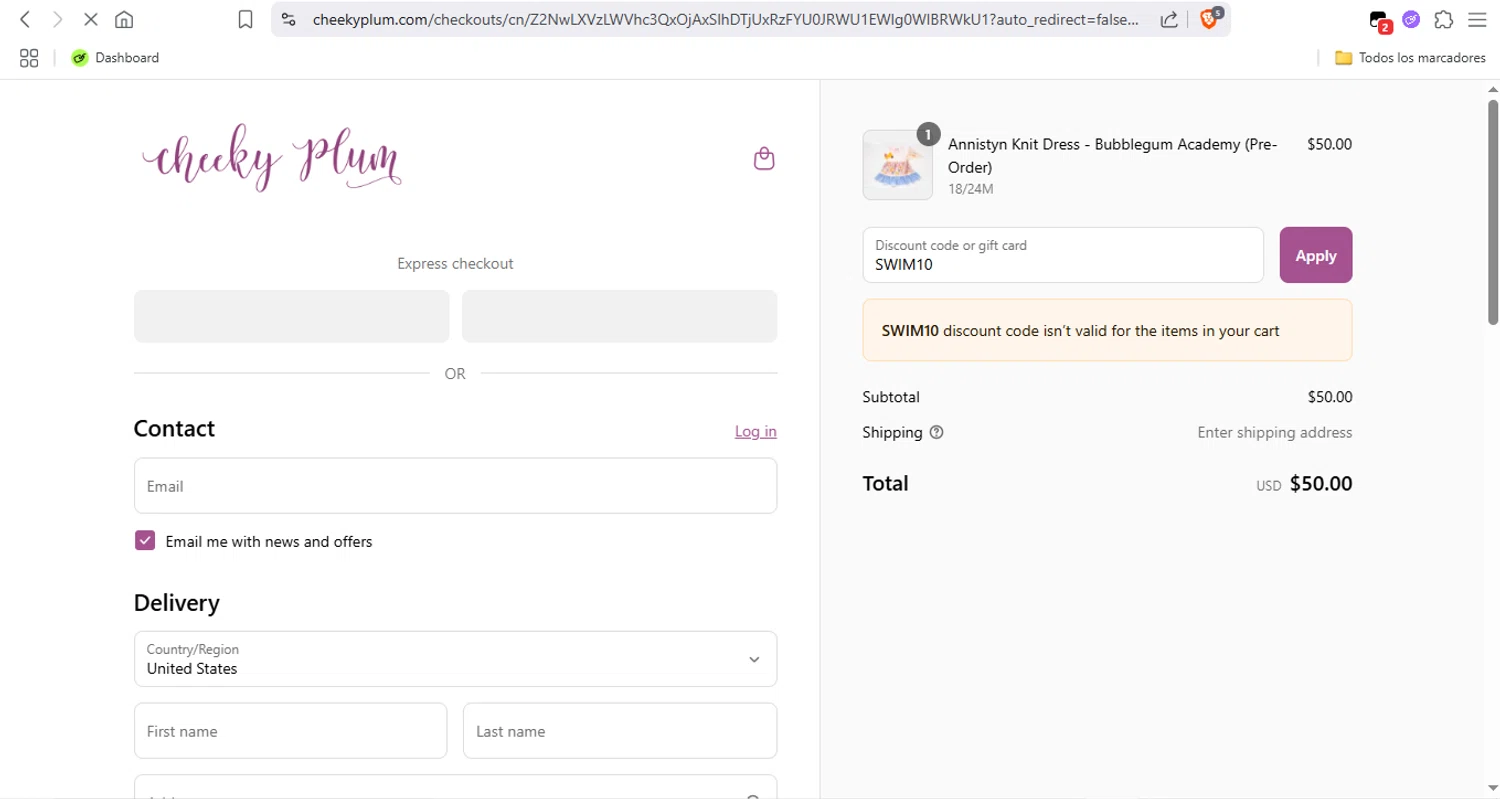Click the first express checkout placeholder button
This screenshot has height=799, width=1500.
click(292, 316)
